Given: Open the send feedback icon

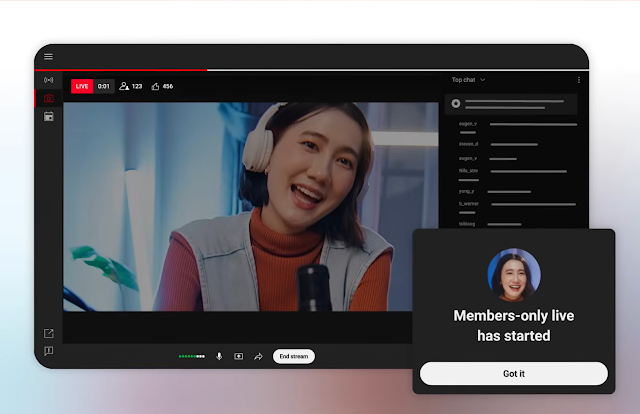Looking at the screenshot, I should [48, 351].
